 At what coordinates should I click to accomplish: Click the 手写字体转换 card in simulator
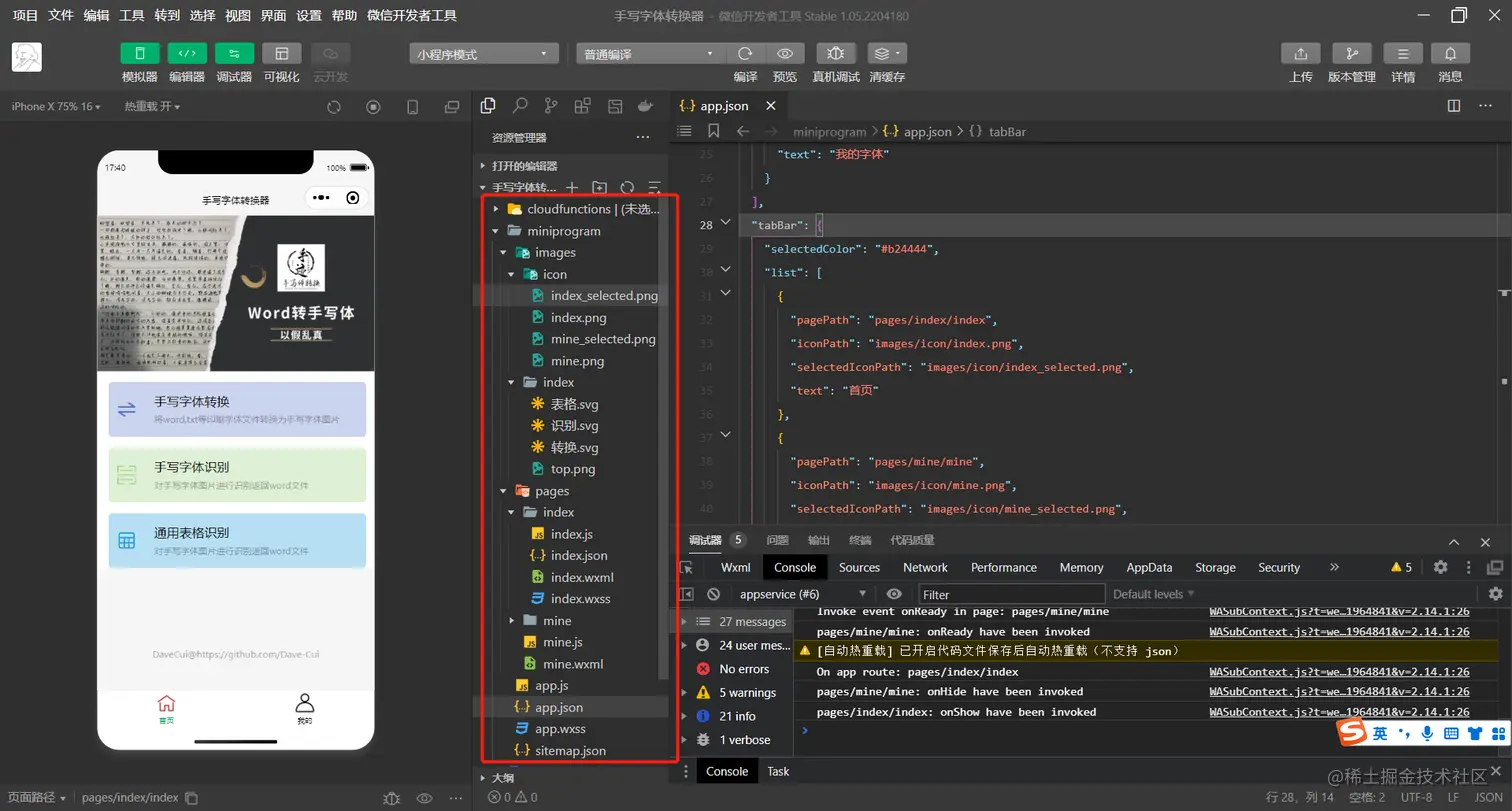pyautogui.click(x=237, y=409)
